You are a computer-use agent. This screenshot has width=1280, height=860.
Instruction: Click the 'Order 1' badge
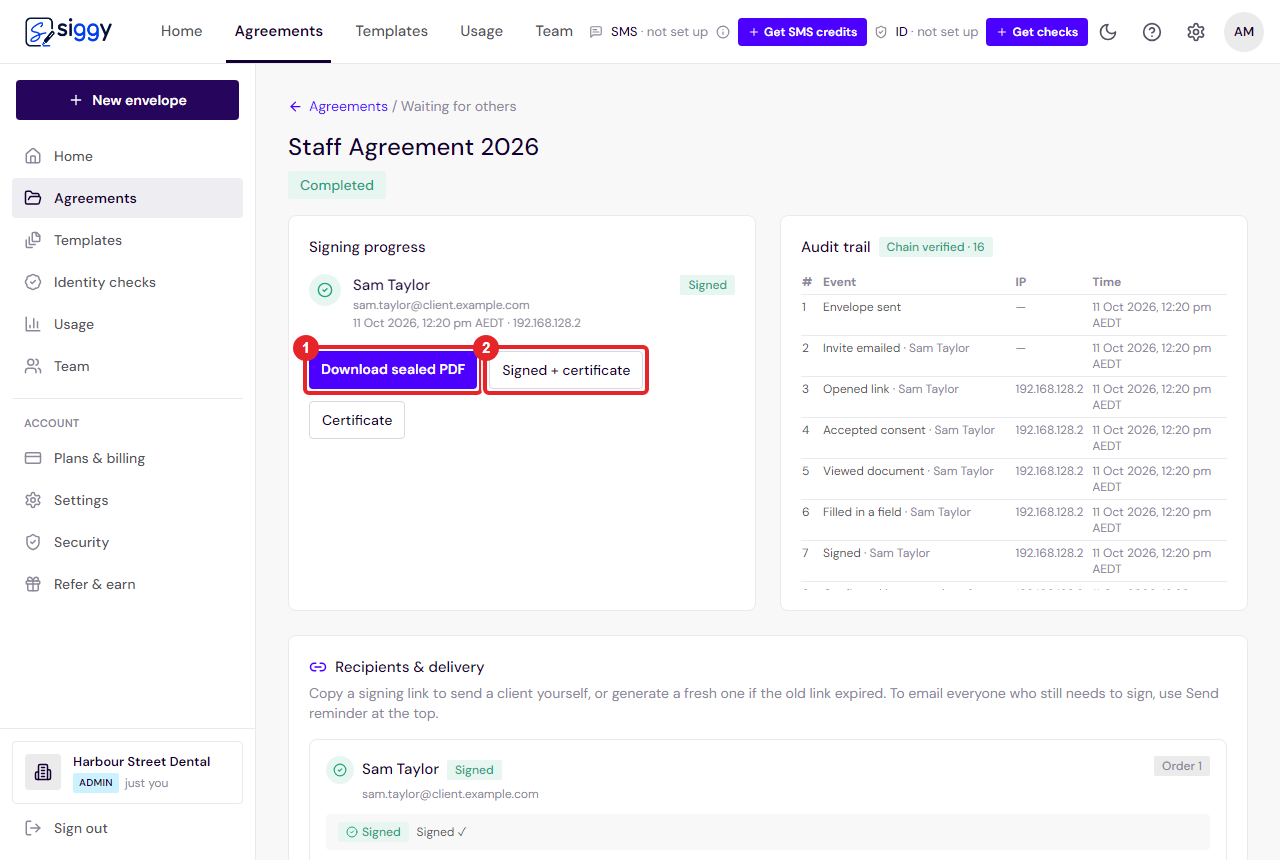click(x=1182, y=766)
